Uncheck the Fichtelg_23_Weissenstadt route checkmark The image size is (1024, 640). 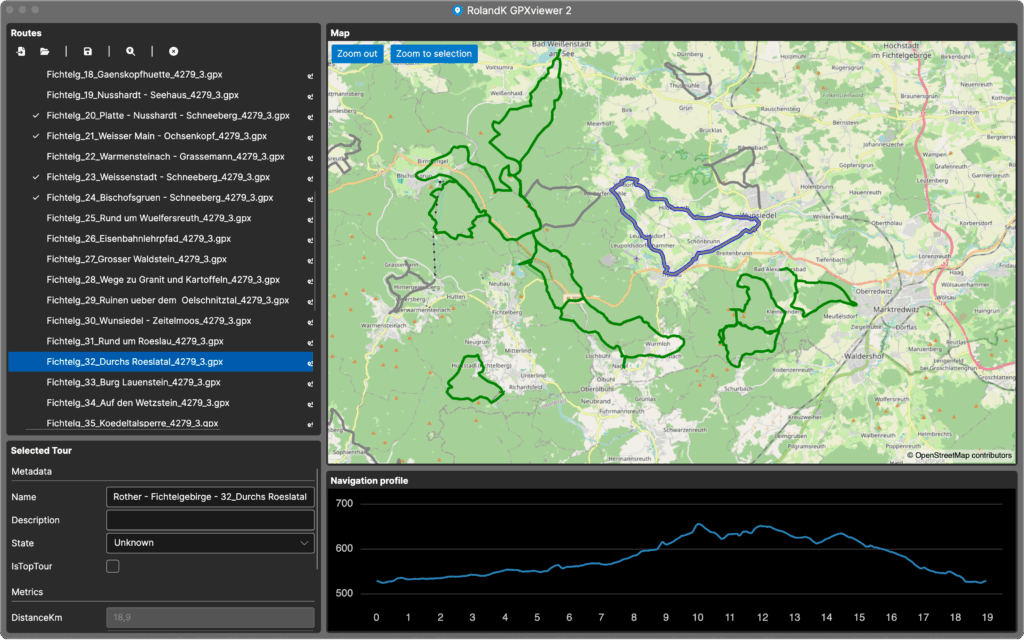(x=36, y=177)
